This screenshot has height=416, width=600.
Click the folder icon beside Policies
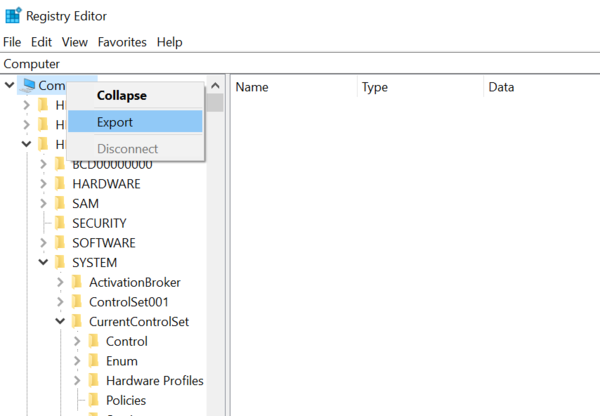pyautogui.click(x=94, y=400)
